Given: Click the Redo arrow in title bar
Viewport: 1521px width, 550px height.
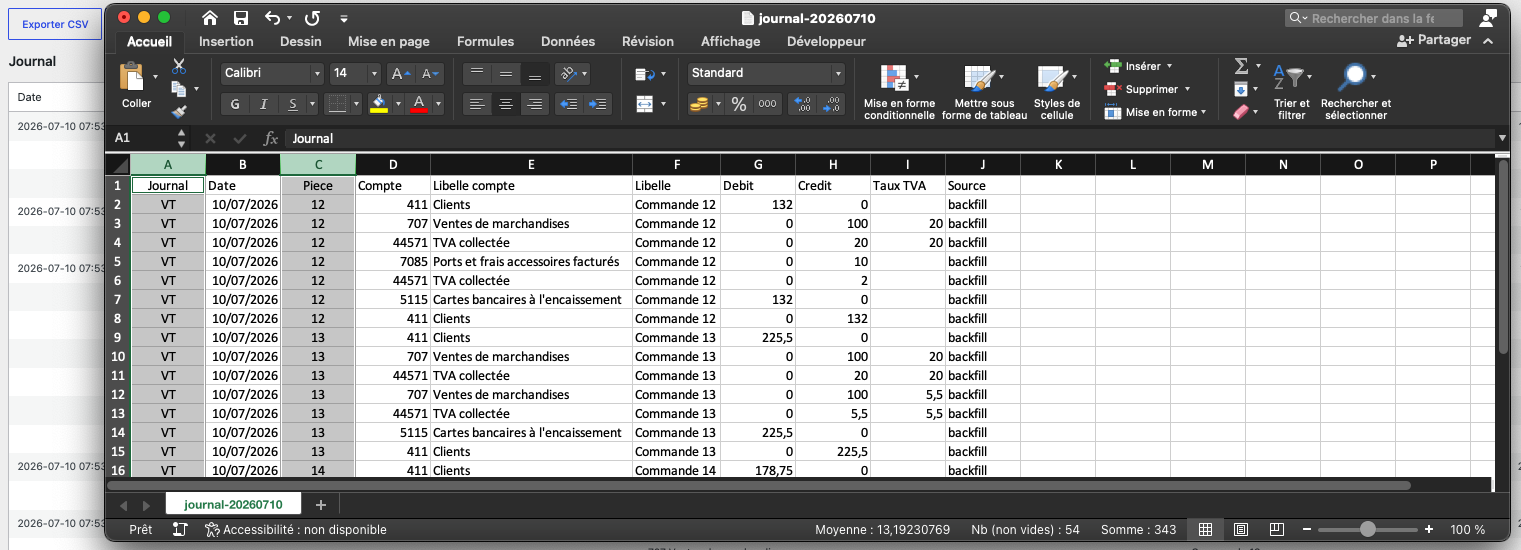Looking at the screenshot, I should click(312, 18).
